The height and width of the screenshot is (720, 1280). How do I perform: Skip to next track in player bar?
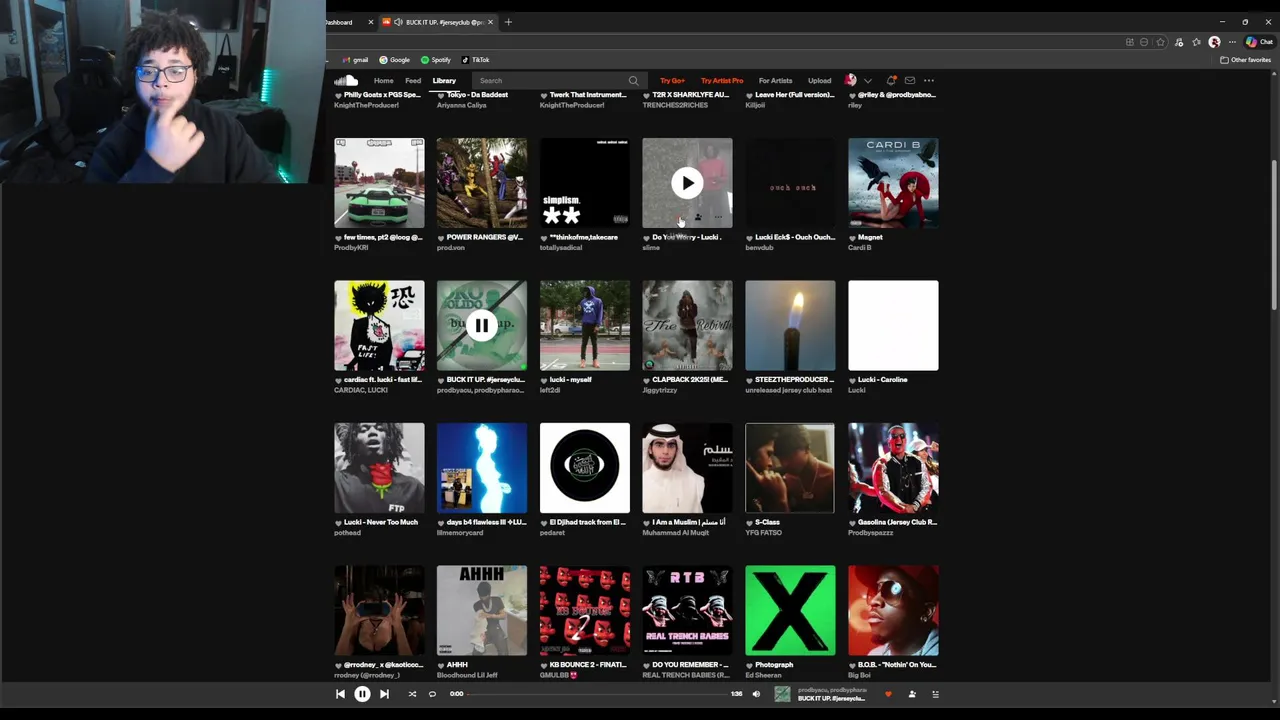tap(384, 694)
